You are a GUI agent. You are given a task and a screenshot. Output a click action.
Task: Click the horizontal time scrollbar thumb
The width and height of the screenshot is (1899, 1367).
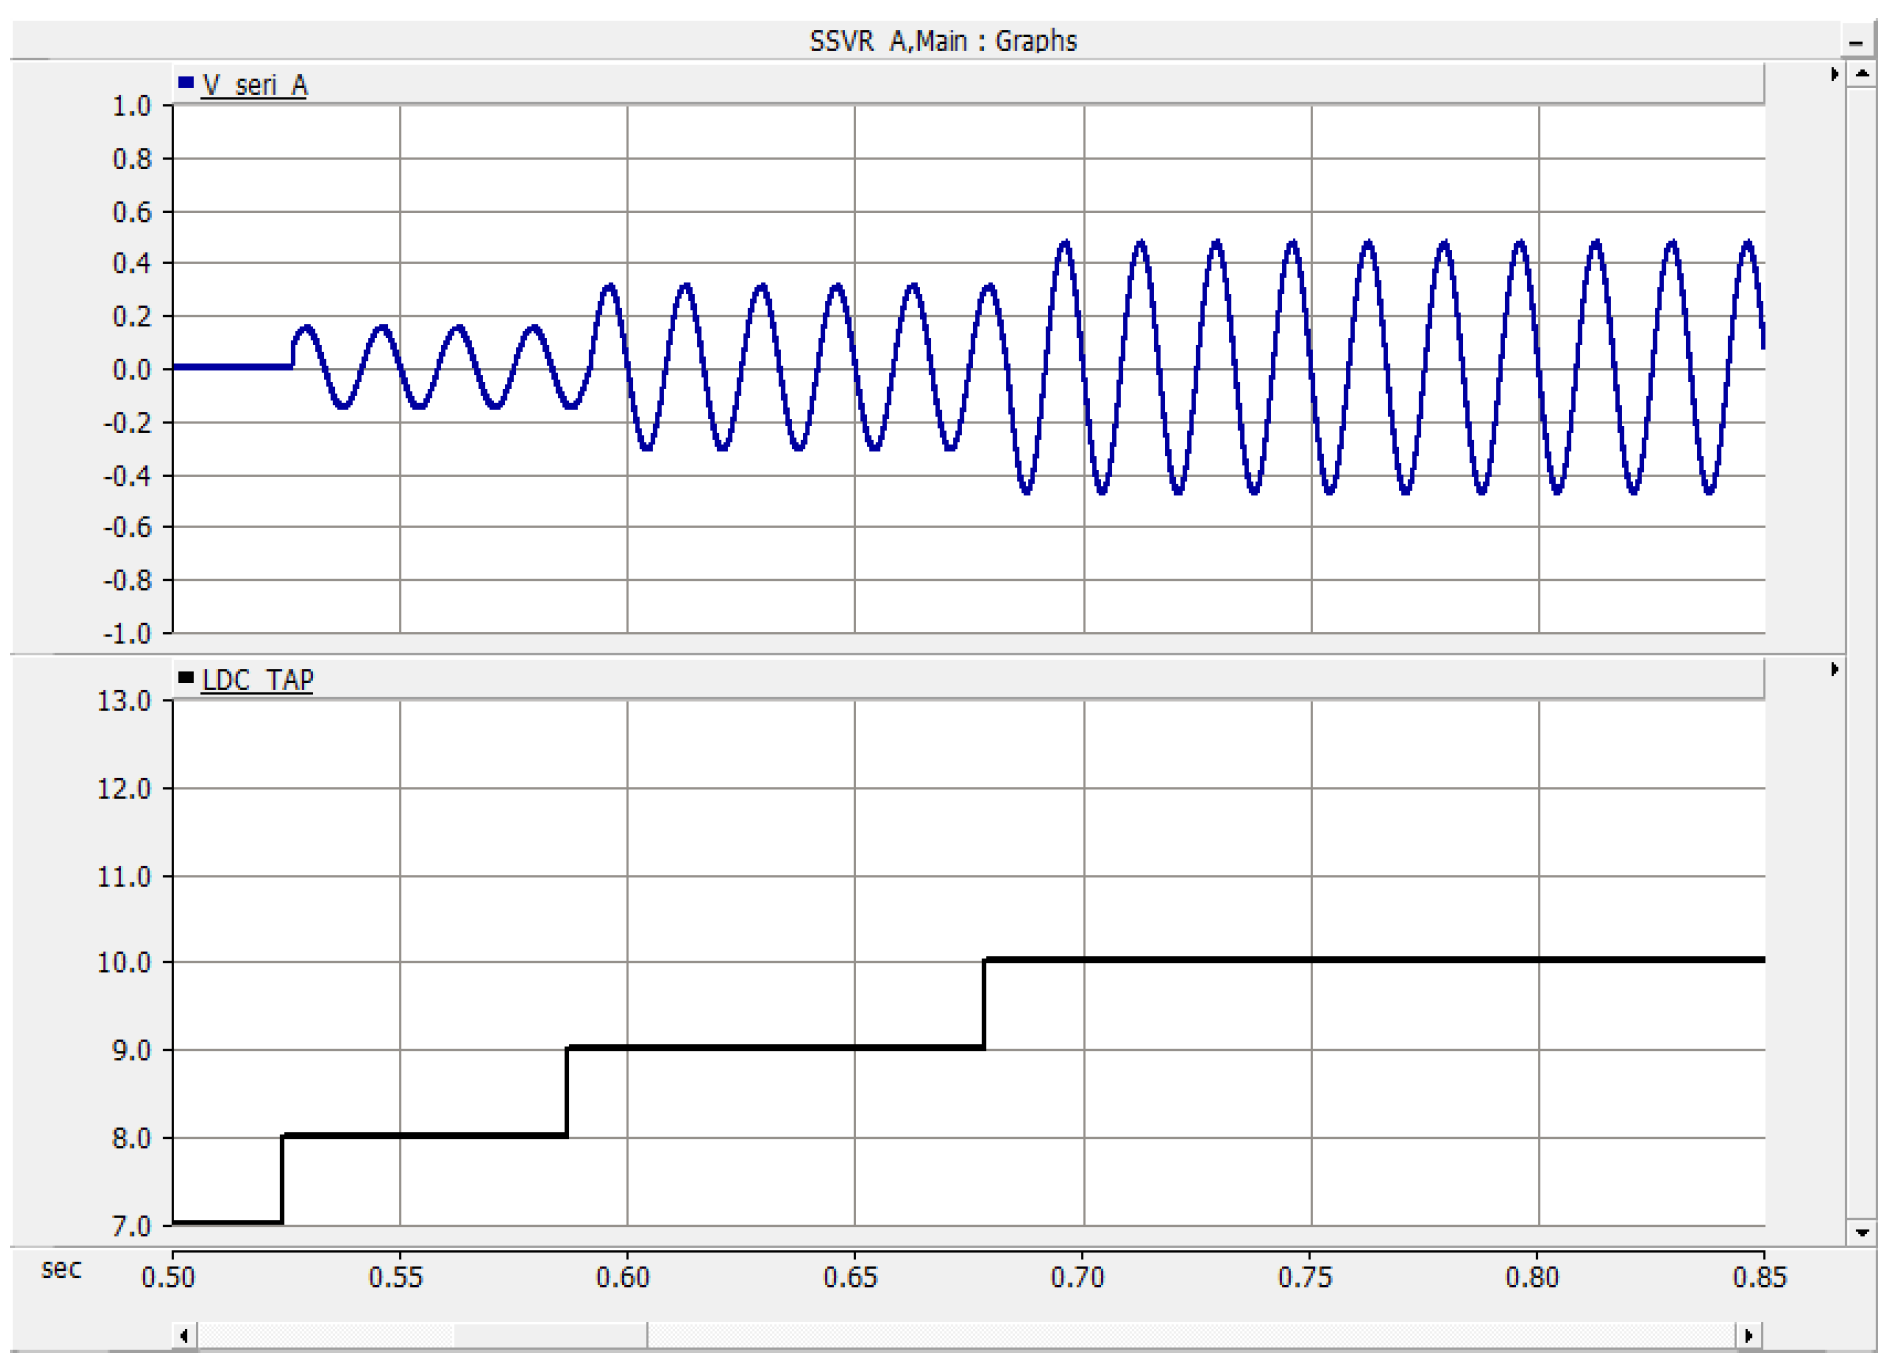pos(550,1335)
